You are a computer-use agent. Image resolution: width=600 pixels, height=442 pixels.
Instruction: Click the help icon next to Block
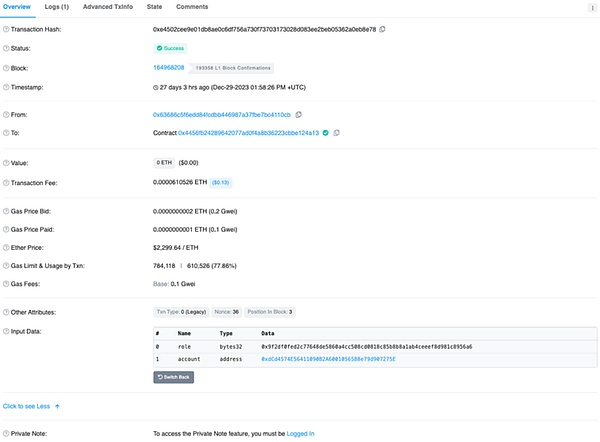[6, 67]
